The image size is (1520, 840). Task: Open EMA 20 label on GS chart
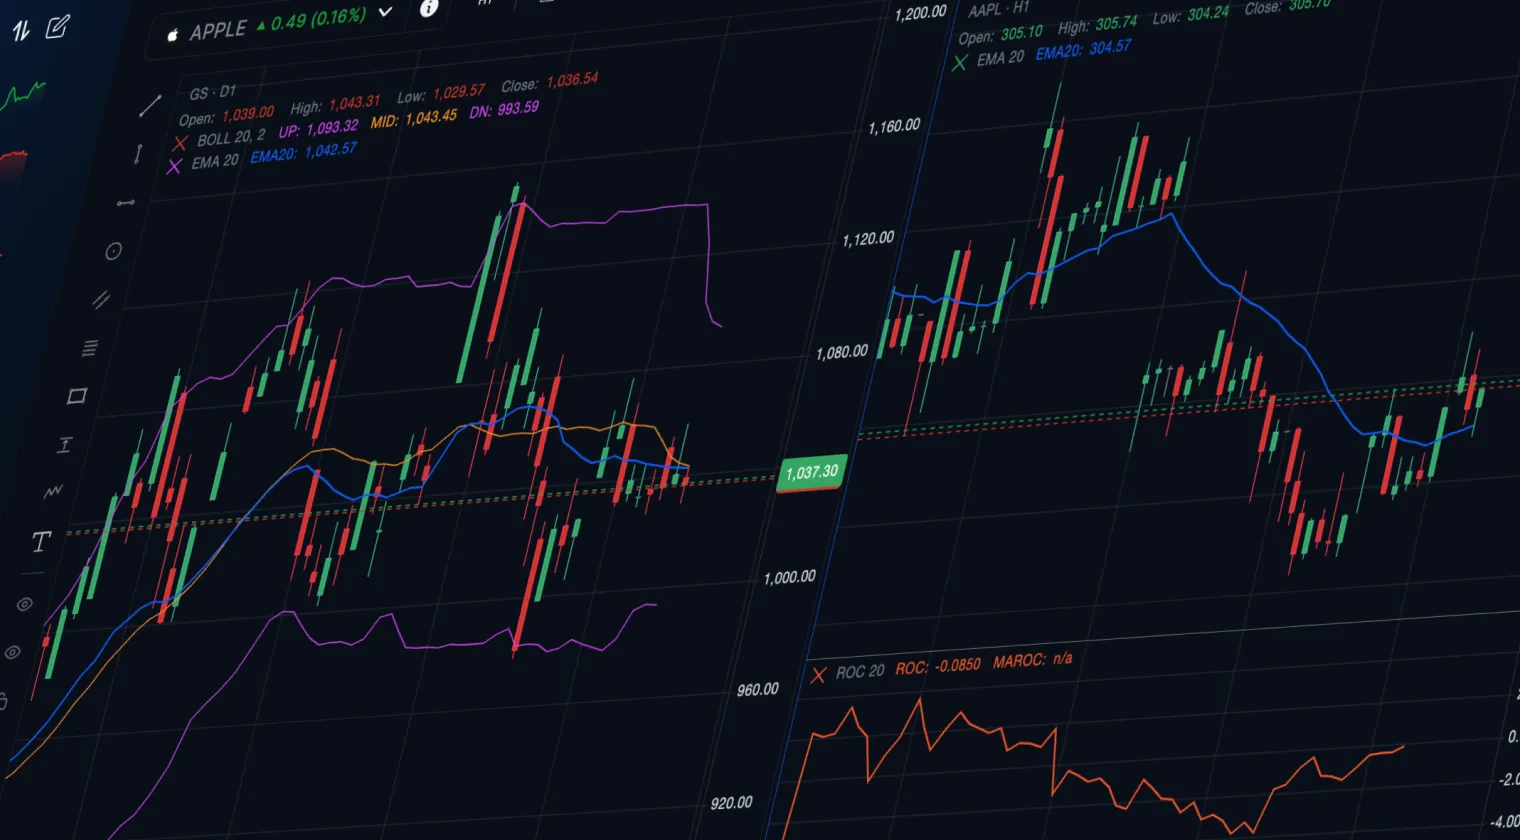click(215, 161)
